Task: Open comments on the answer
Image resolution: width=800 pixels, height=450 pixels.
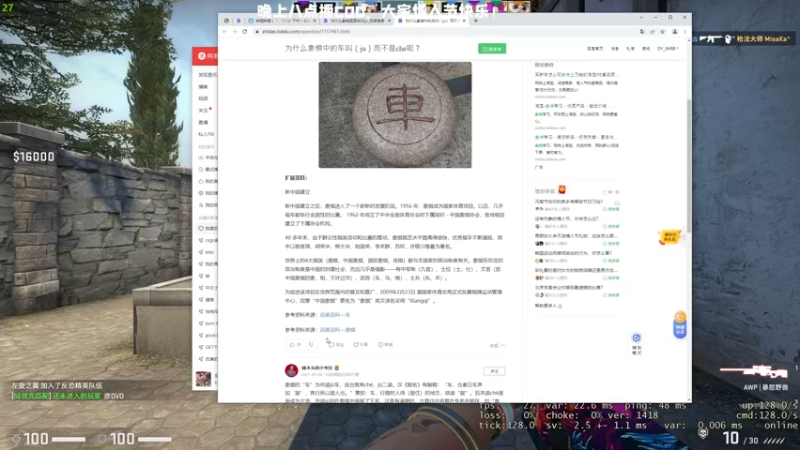Action: (336, 345)
